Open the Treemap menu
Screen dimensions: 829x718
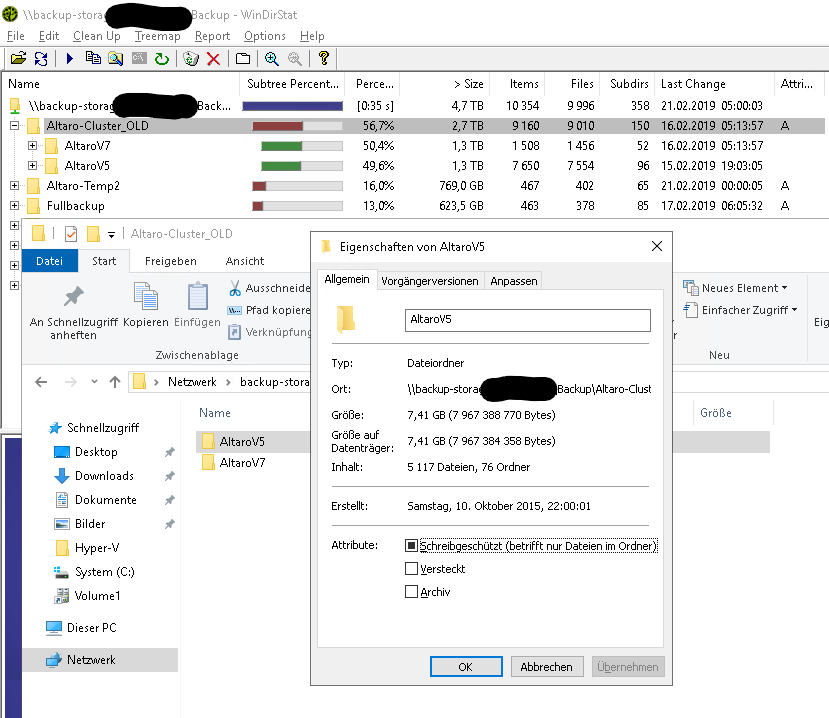[158, 36]
